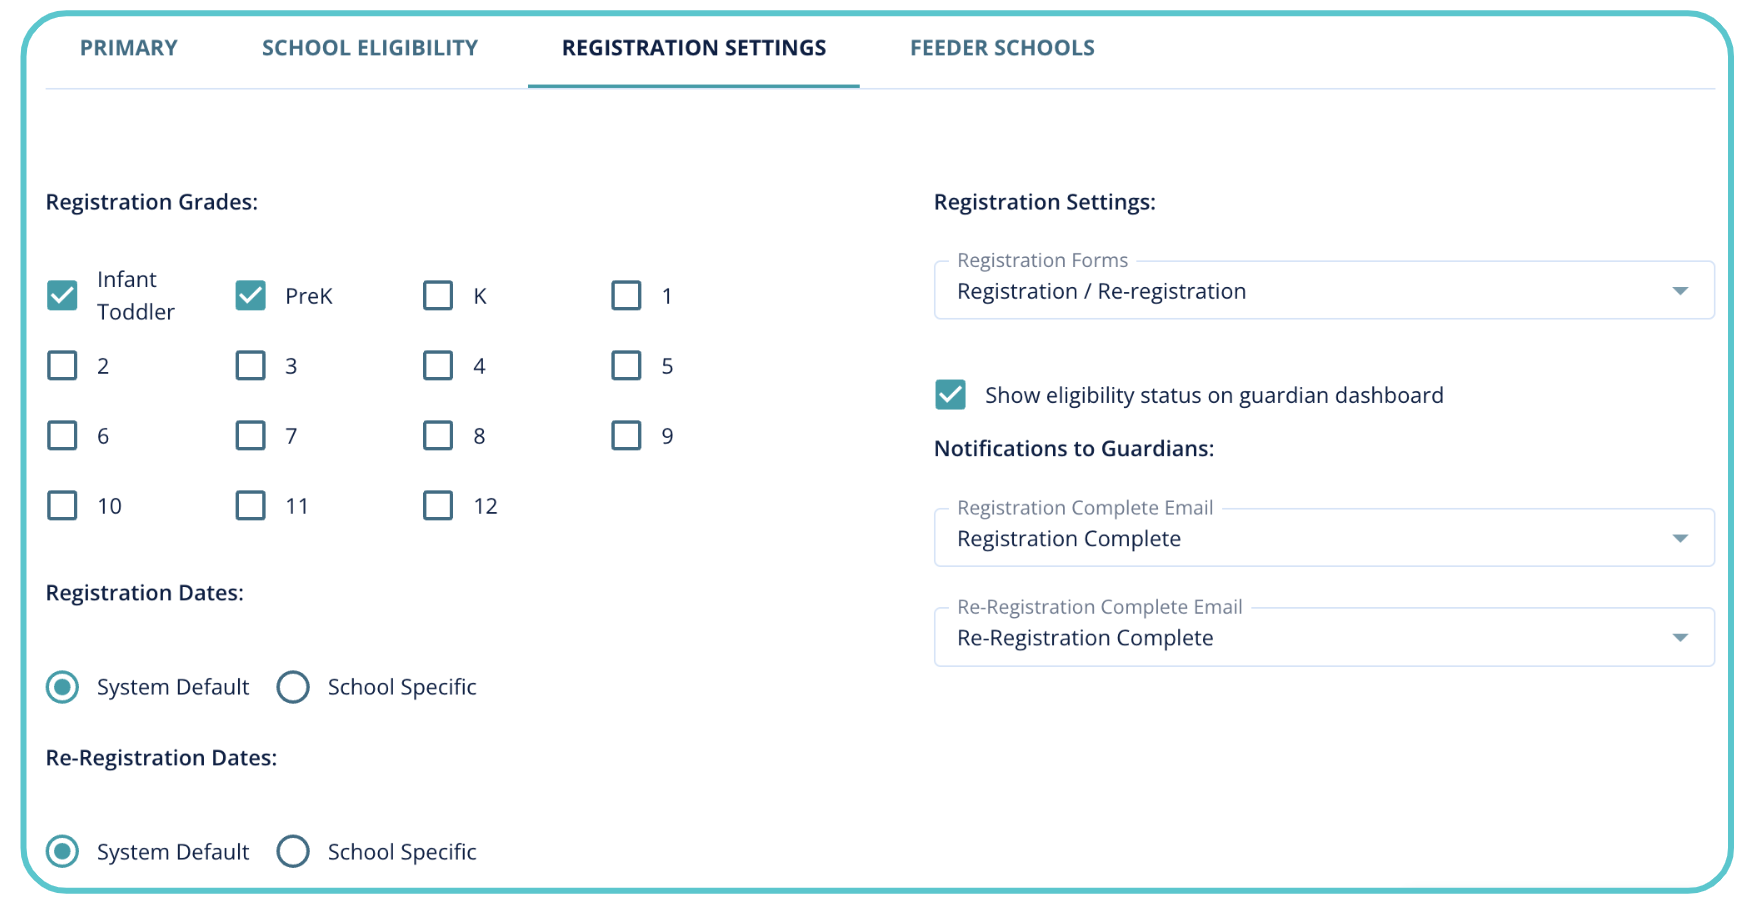
Task: Select the Registration Settings tab
Action: tap(694, 48)
